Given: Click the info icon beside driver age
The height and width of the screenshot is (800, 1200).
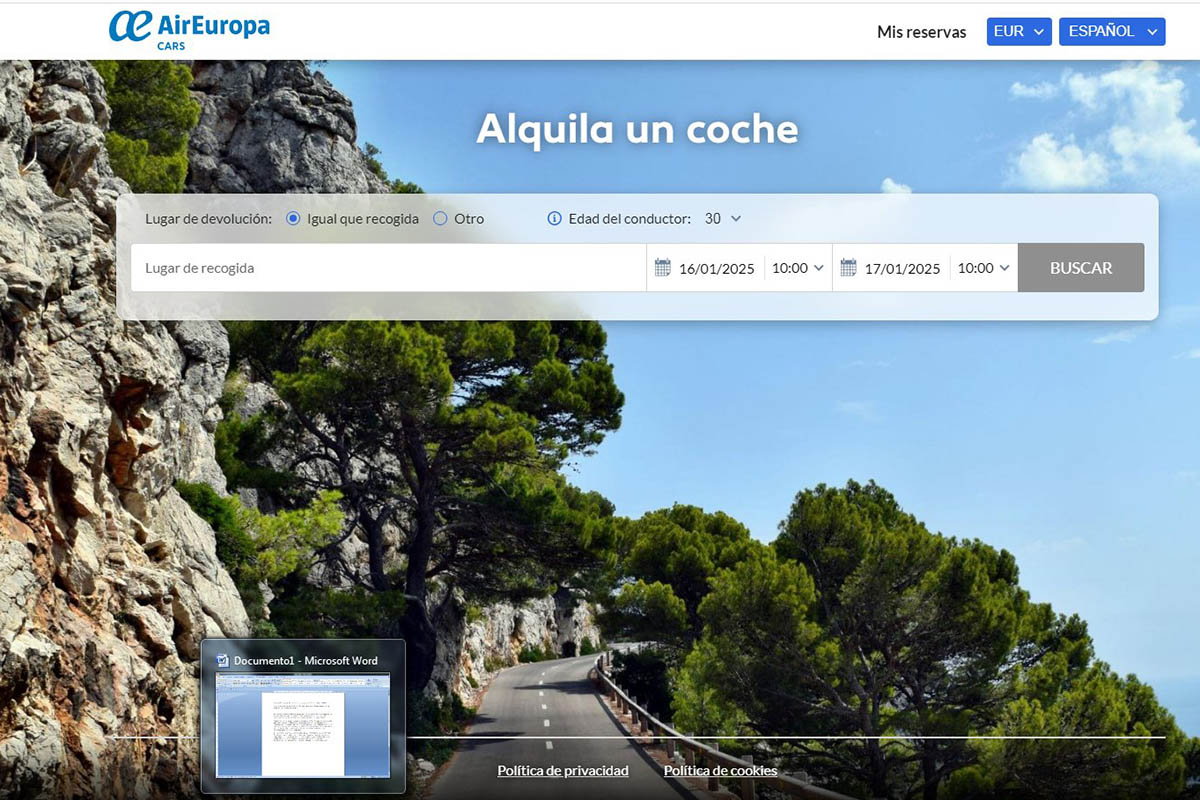Looking at the screenshot, I should (554, 218).
